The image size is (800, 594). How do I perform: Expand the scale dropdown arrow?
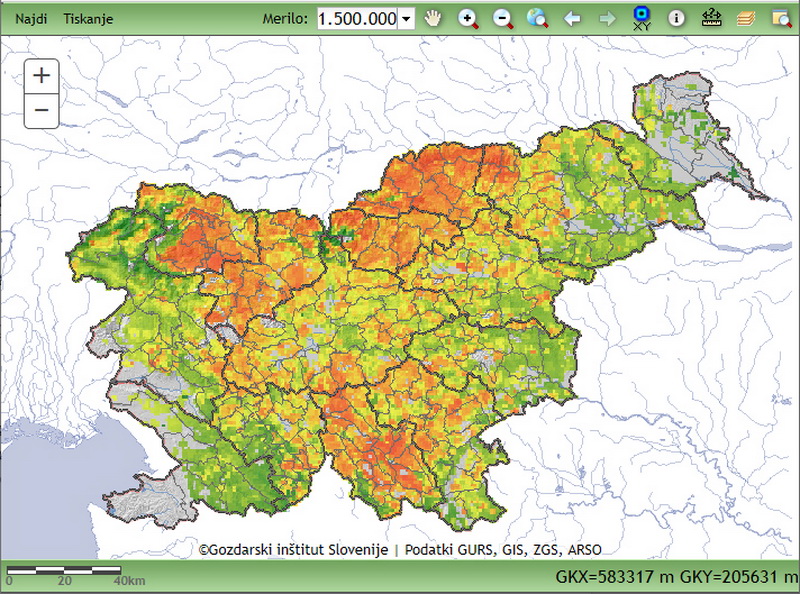[x=406, y=19]
